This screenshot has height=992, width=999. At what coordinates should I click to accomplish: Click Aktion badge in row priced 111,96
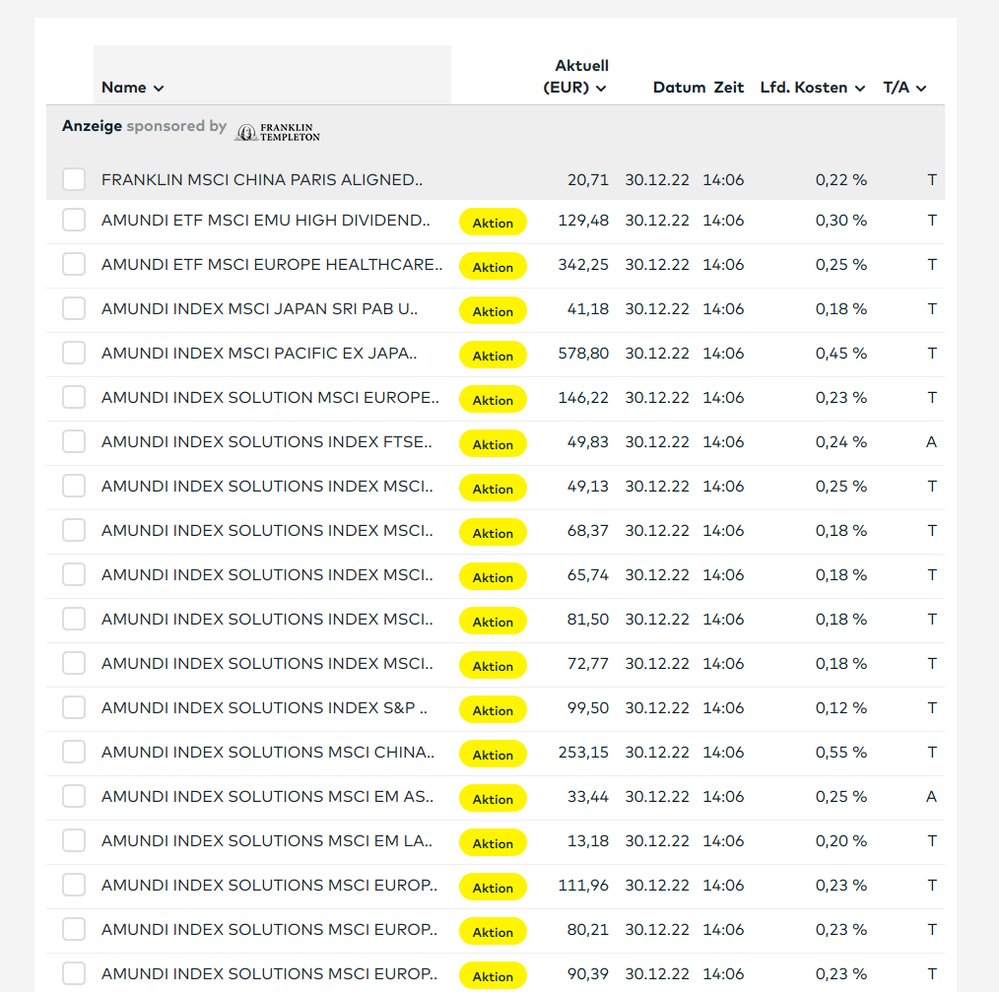coord(493,887)
